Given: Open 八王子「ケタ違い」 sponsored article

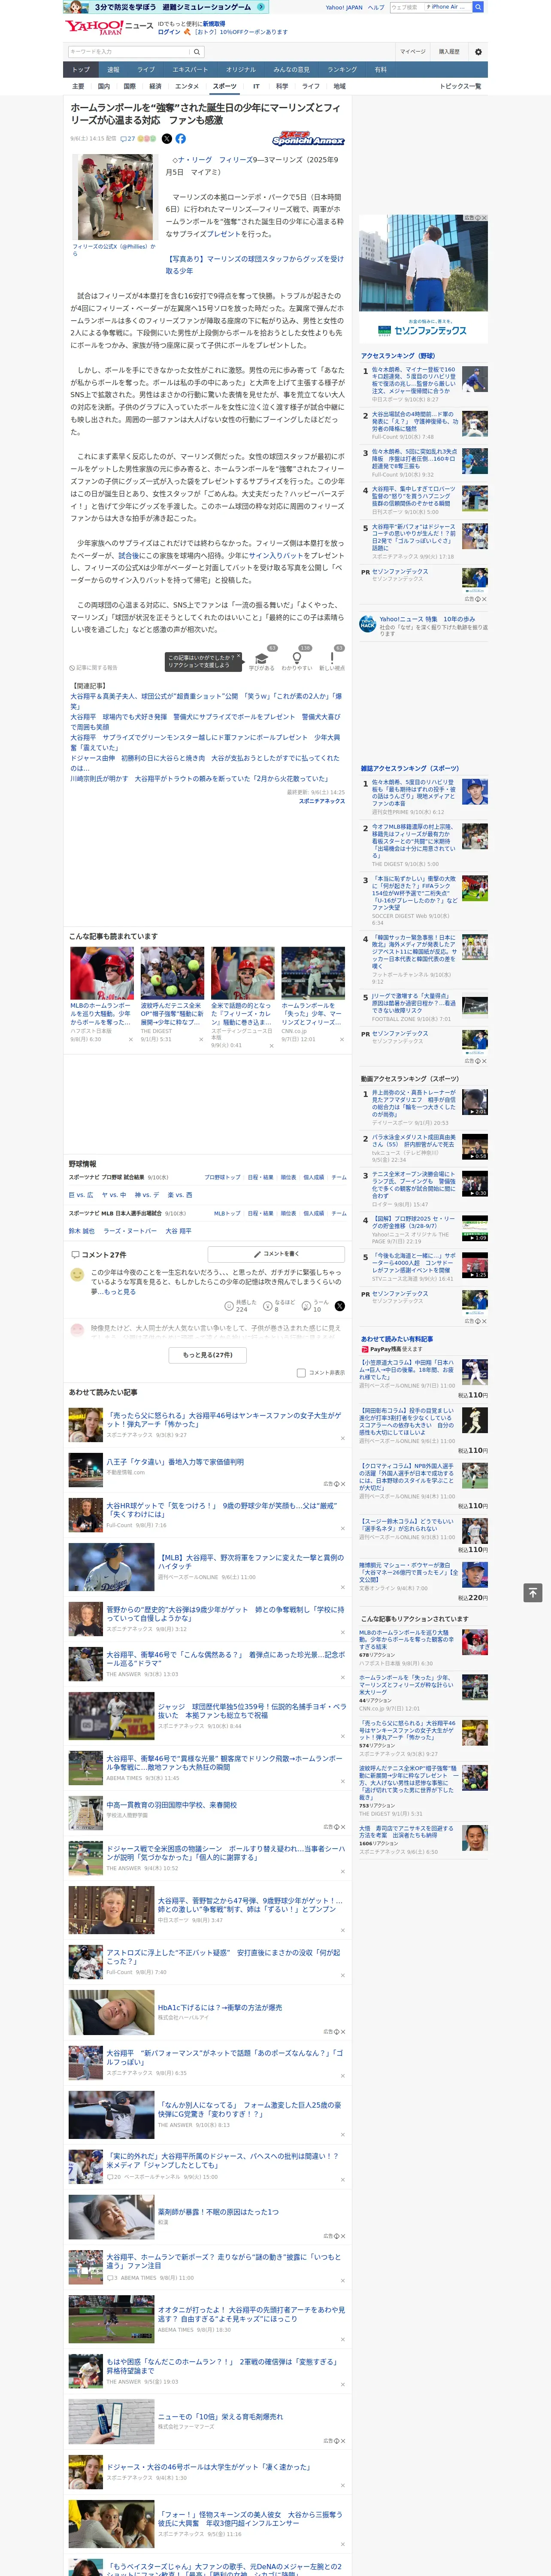Looking at the screenshot, I should pyautogui.click(x=176, y=1462).
